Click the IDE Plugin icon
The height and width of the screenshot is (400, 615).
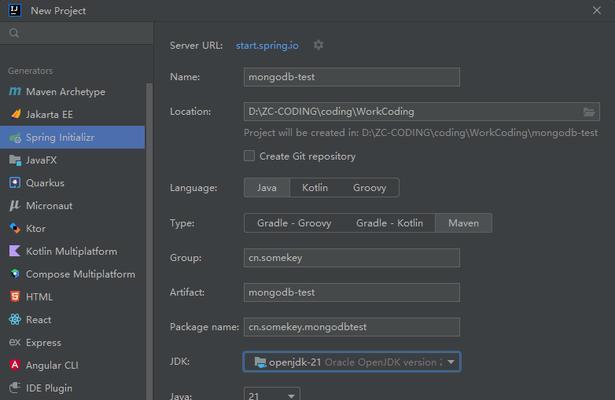click(x=15, y=387)
